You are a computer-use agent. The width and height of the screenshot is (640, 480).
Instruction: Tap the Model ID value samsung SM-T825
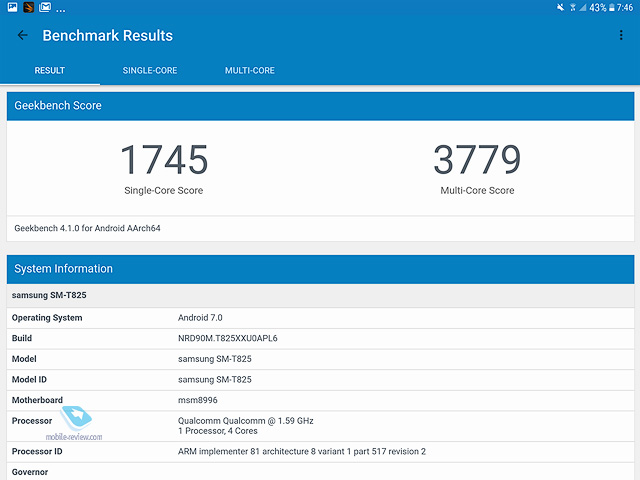pyautogui.click(x=215, y=380)
